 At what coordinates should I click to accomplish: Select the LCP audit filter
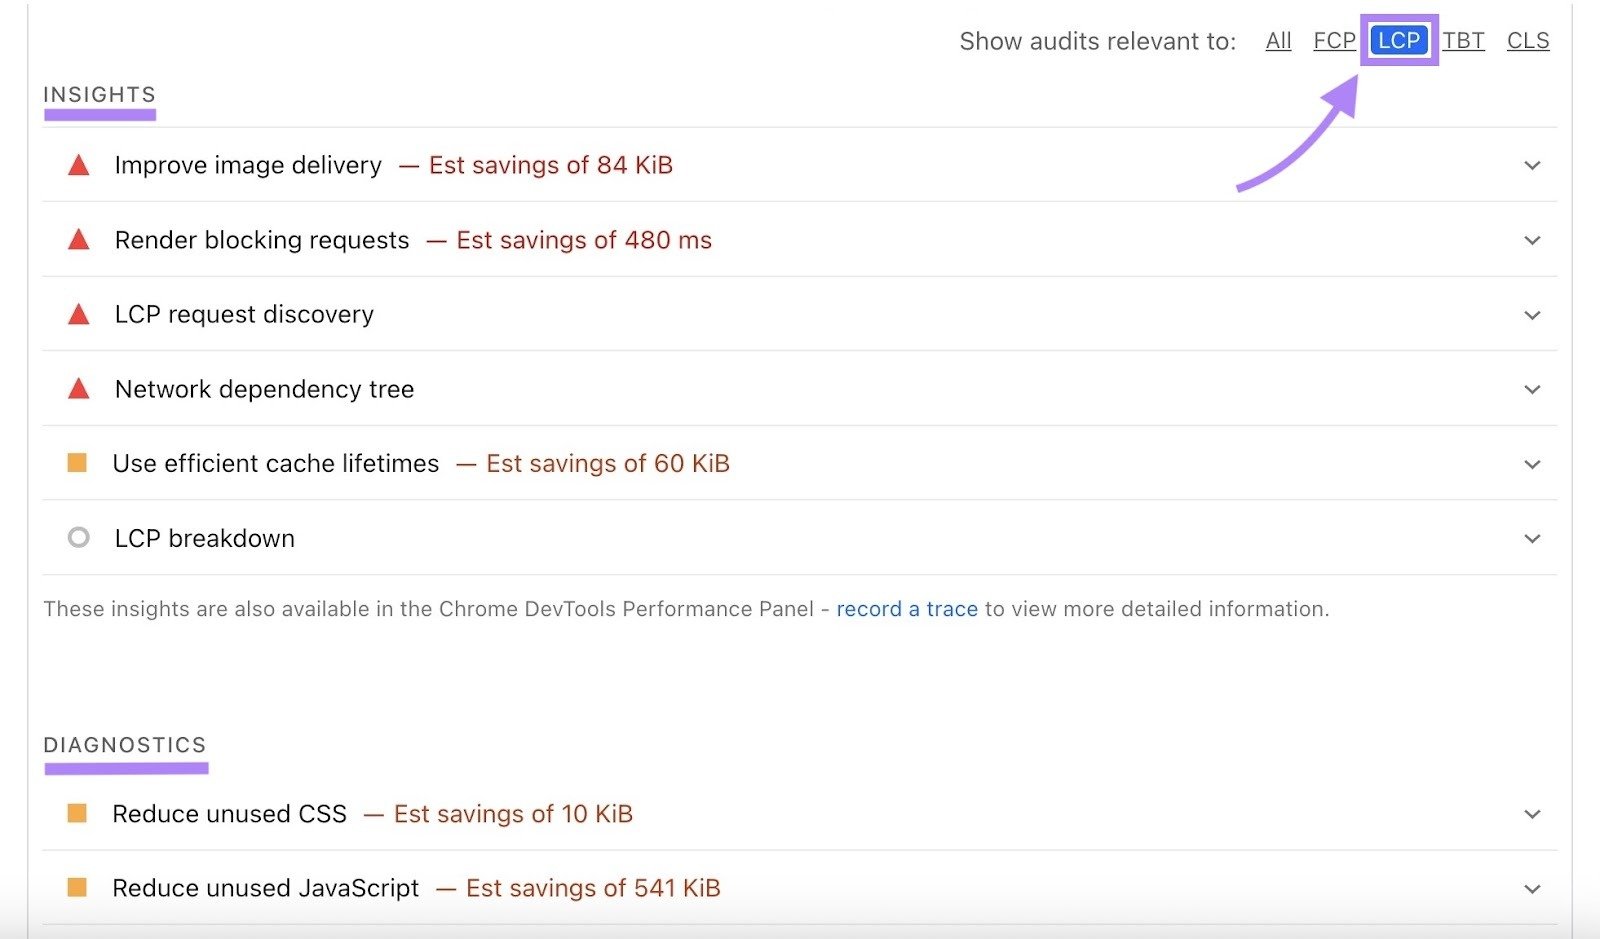[x=1398, y=41]
